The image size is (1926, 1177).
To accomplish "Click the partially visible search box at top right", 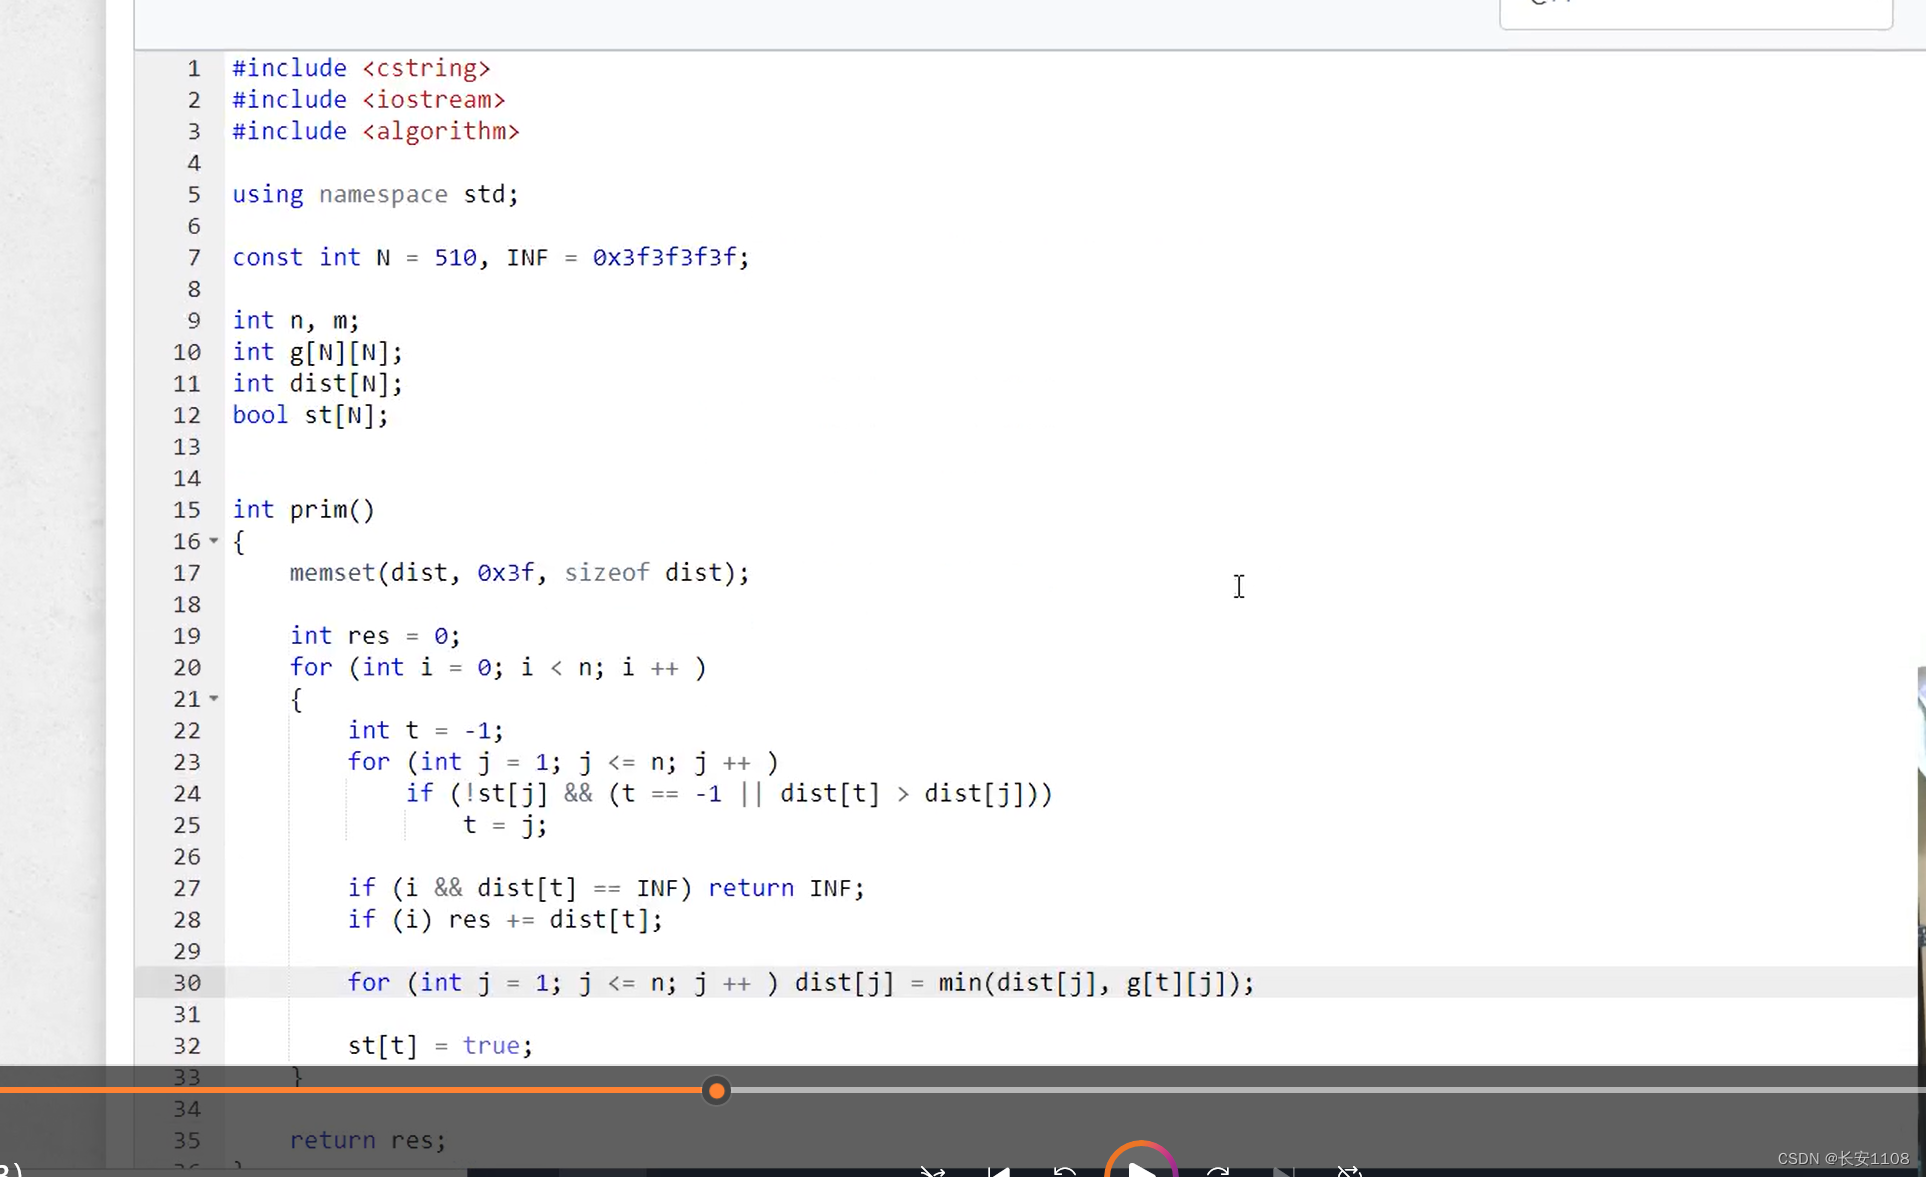I will (1696, 13).
